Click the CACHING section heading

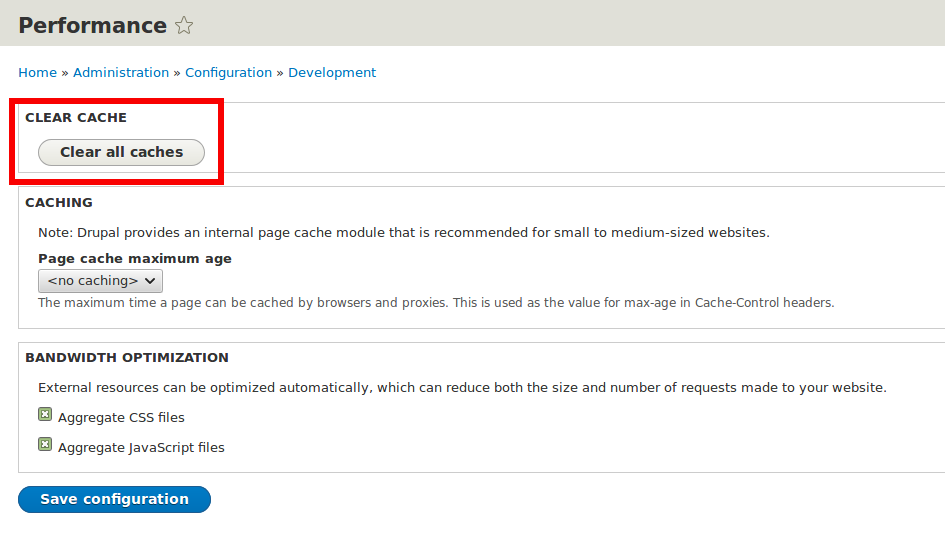tap(59, 203)
